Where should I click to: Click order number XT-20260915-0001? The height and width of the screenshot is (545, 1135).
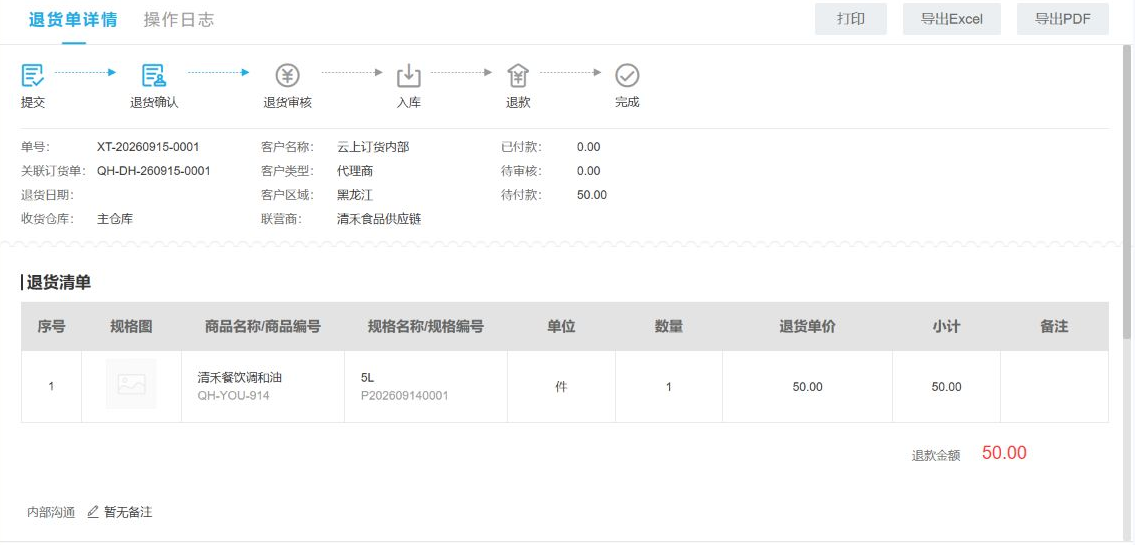[148, 147]
